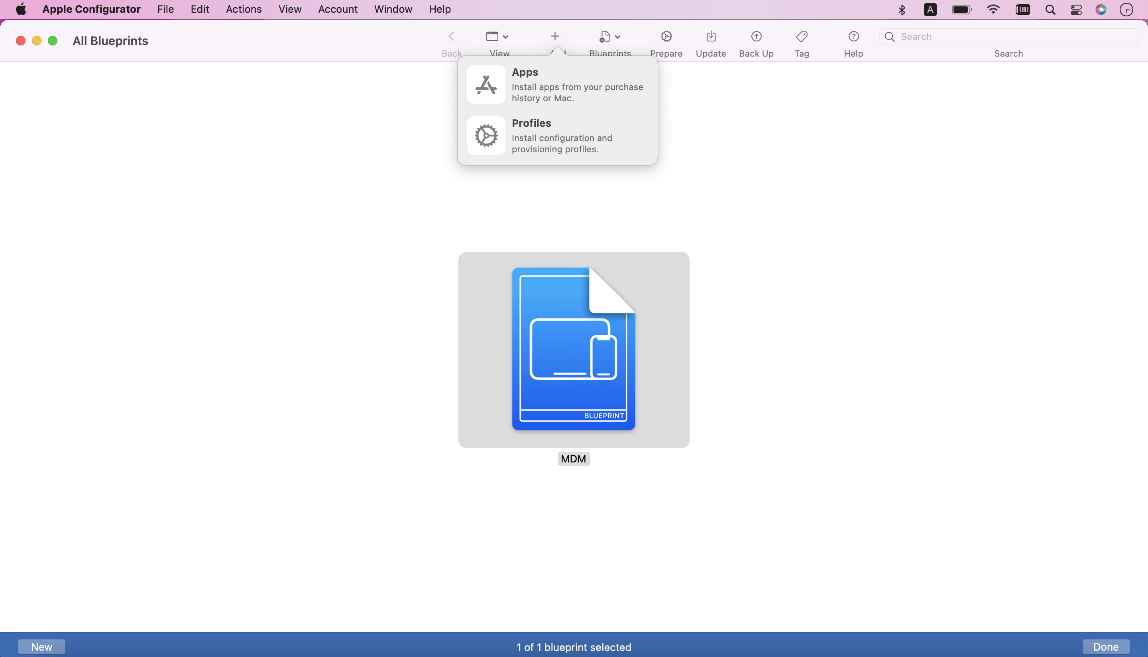
Task: Expand the Blueprints dropdown in toolbar
Action: (x=609, y=37)
